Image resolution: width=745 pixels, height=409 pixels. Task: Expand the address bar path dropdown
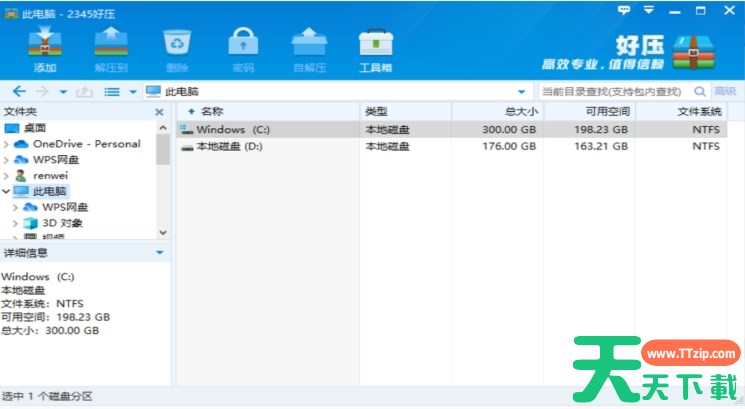click(521, 91)
